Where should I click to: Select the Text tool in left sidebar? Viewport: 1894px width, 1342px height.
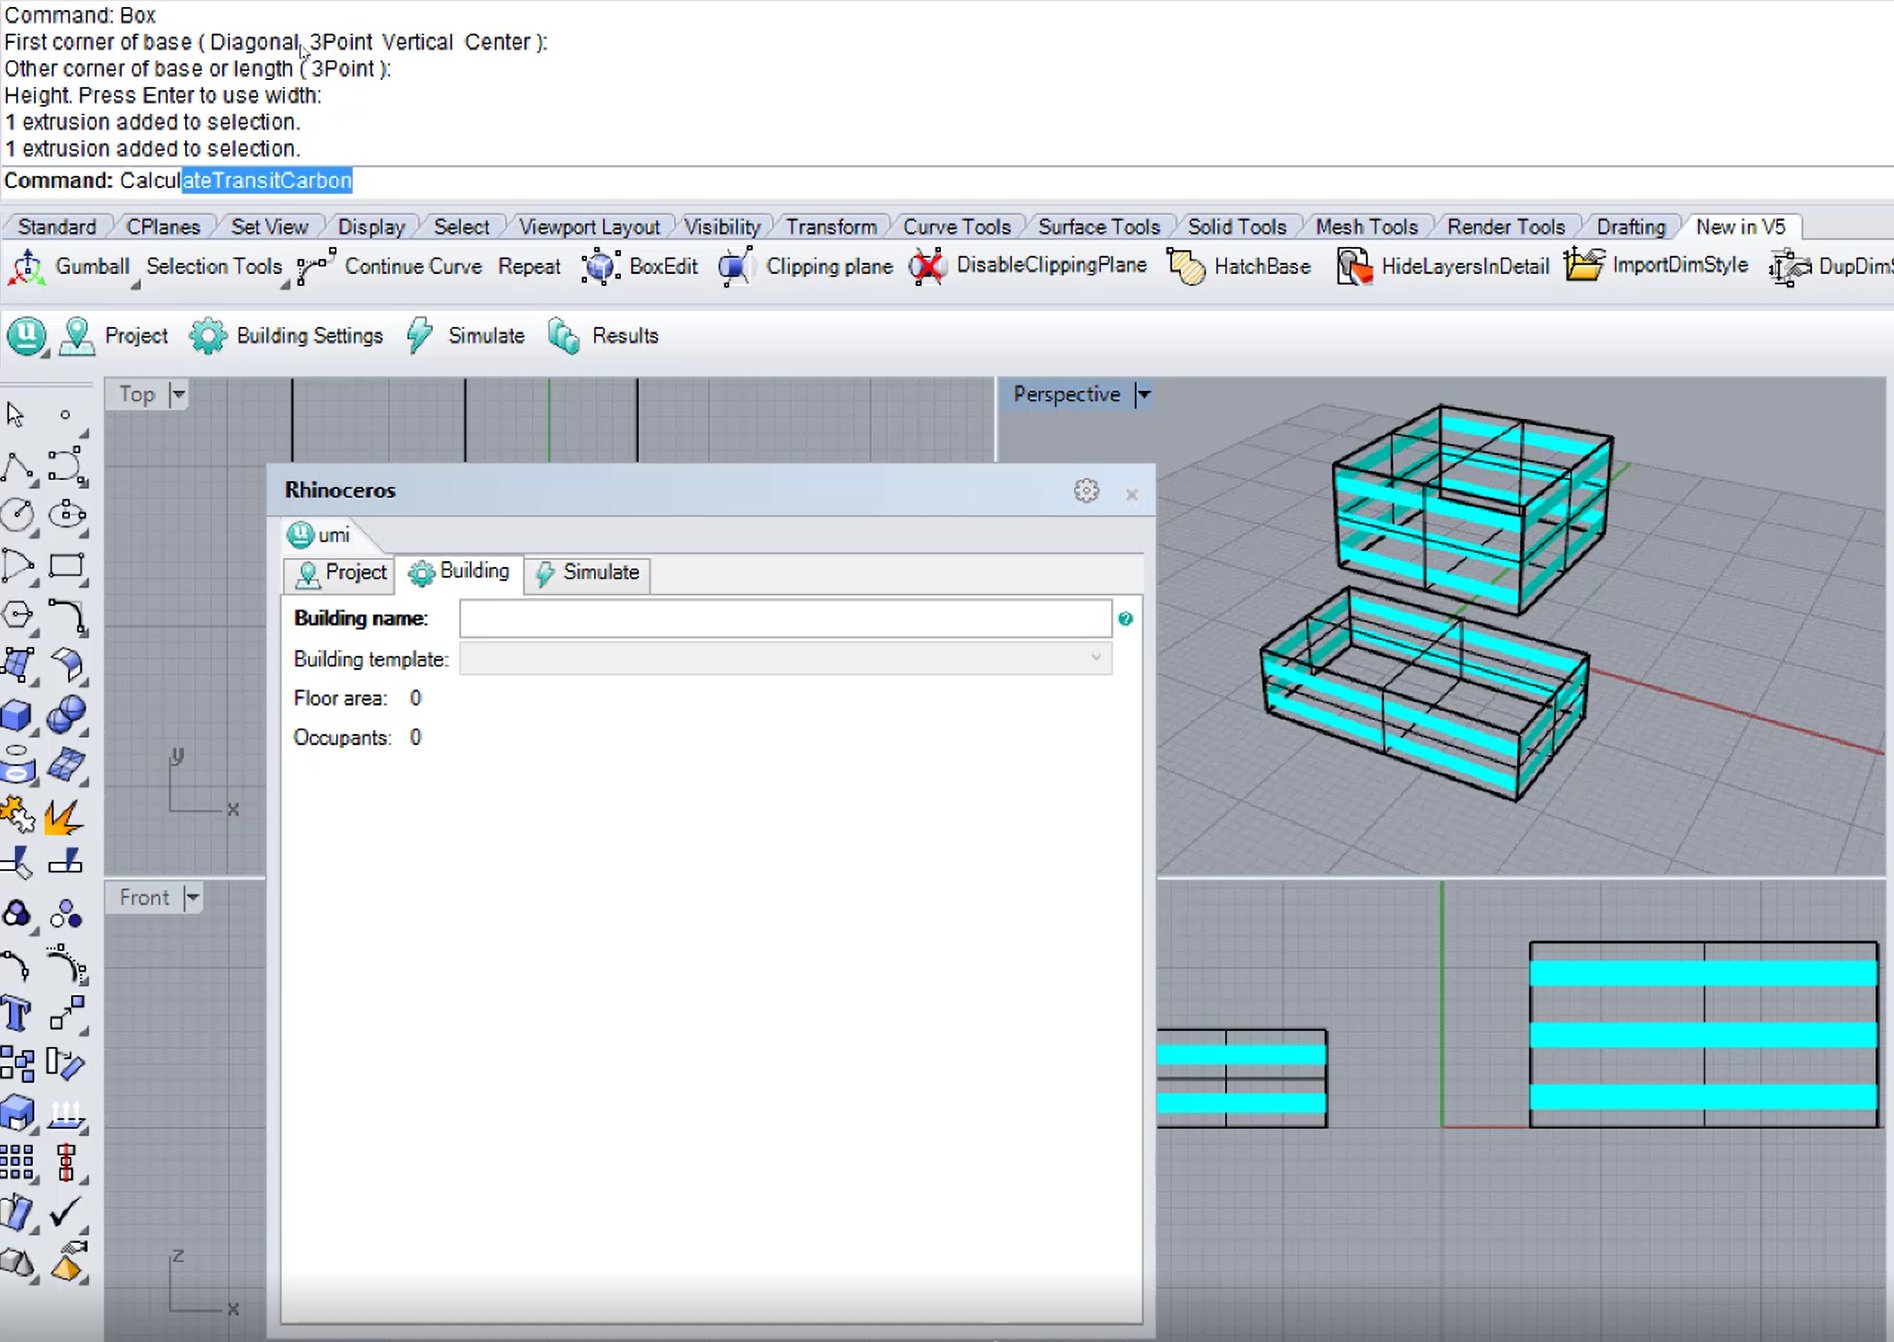(17, 1014)
